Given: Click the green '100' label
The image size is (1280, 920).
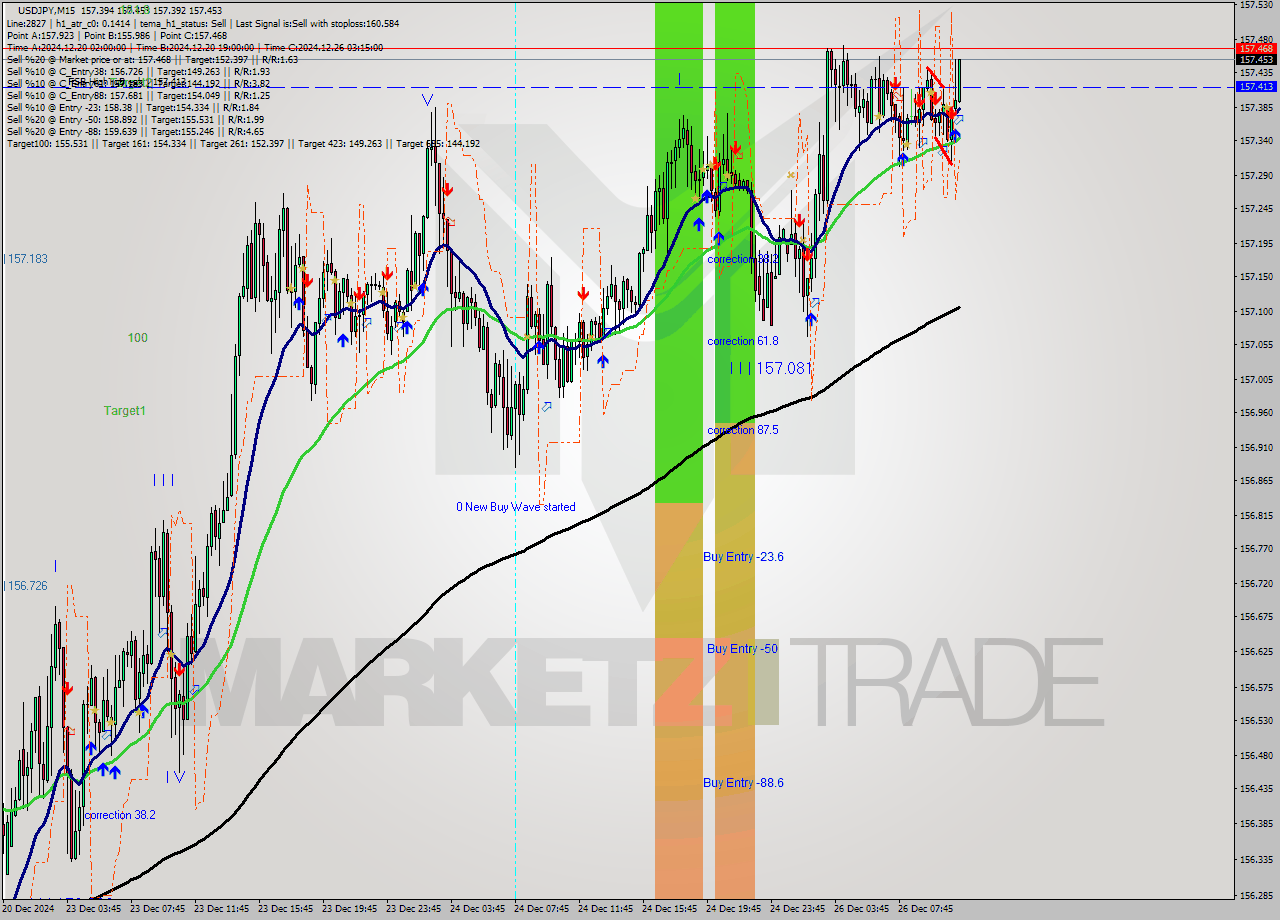Looking at the screenshot, I should (137, 338).
